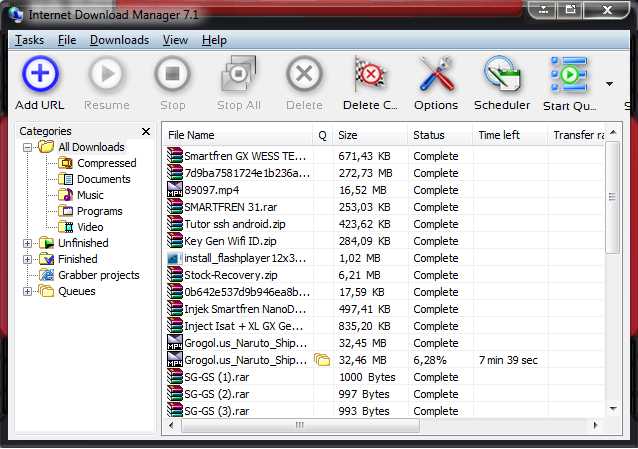Select the SMARTFREN 31.rar row
638x449 pixels.
click(x=384, y=207)
